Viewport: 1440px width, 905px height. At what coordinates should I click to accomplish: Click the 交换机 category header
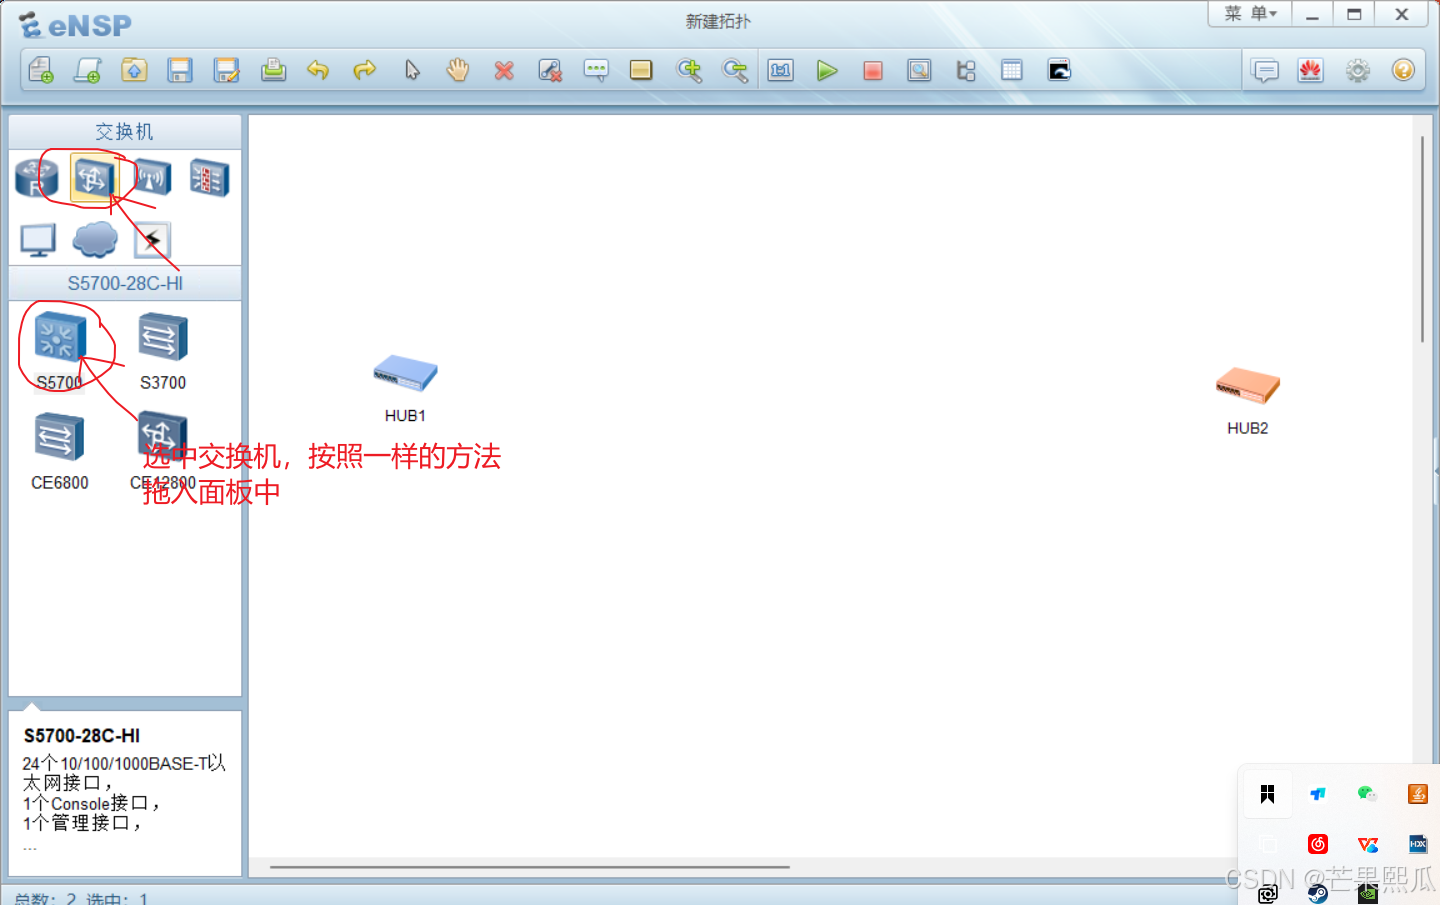tap(125, 132)
